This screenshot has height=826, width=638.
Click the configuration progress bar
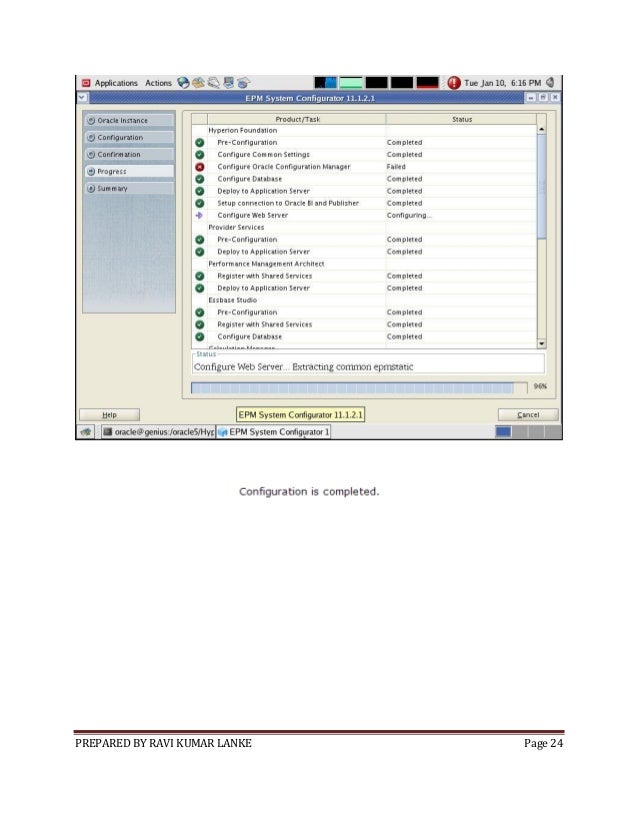[x=359, y=388]
